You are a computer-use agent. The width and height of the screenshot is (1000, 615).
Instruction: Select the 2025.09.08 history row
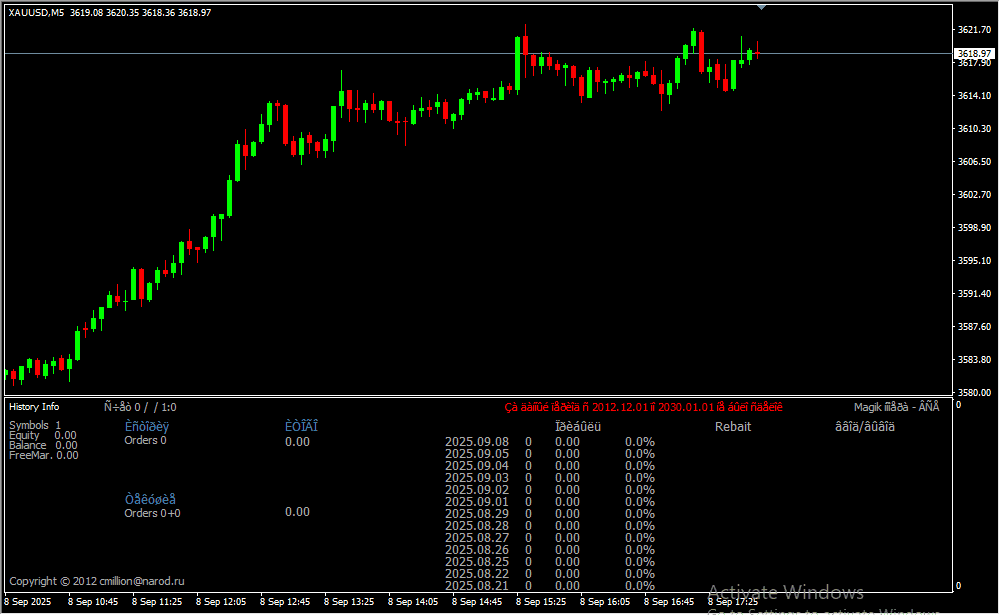pos(476,441)
